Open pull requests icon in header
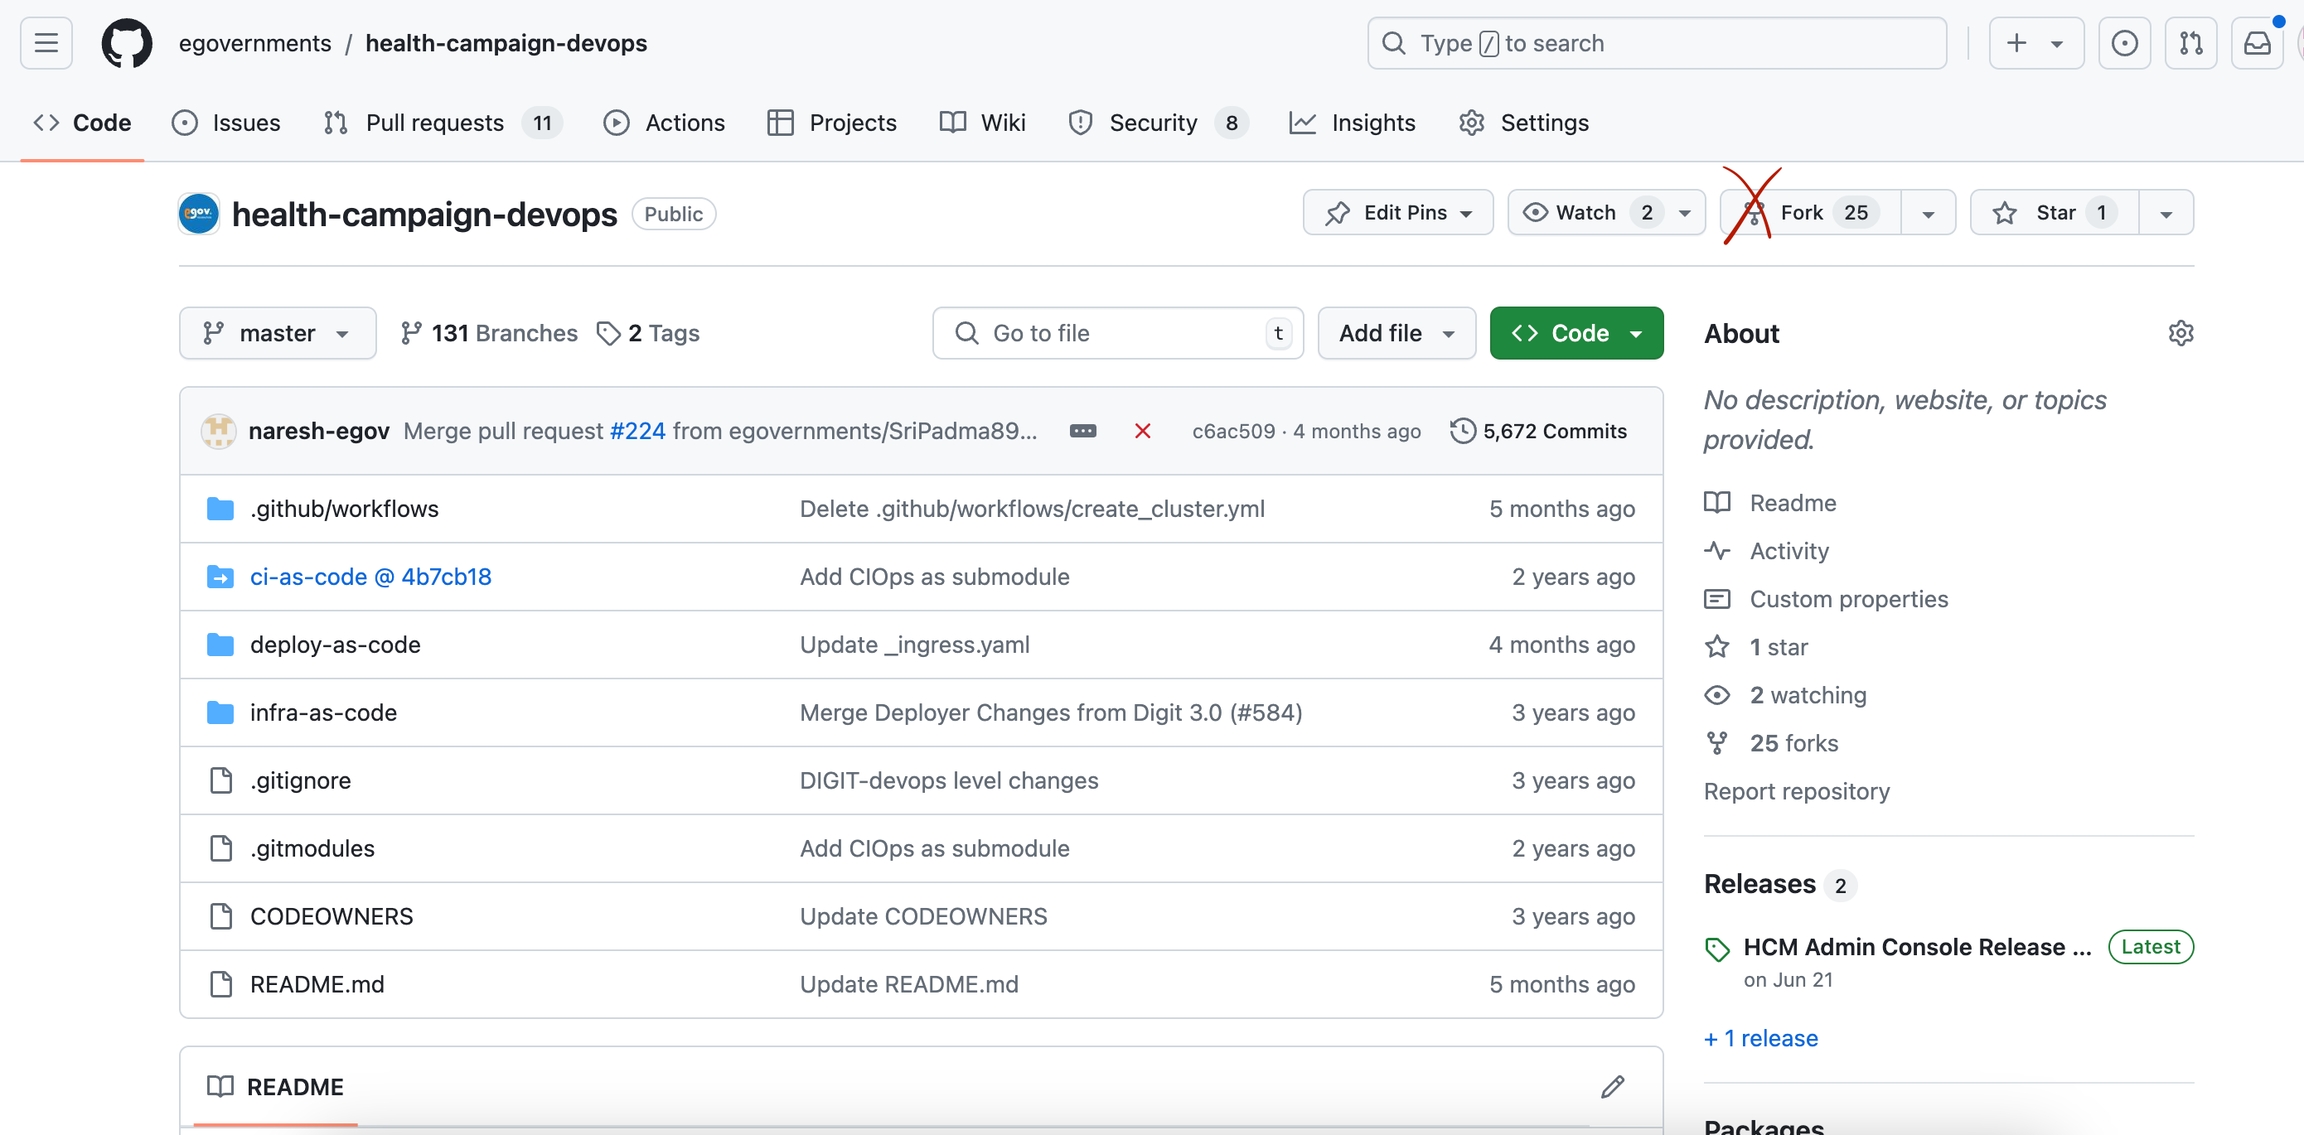 [x=2190, y=43]
